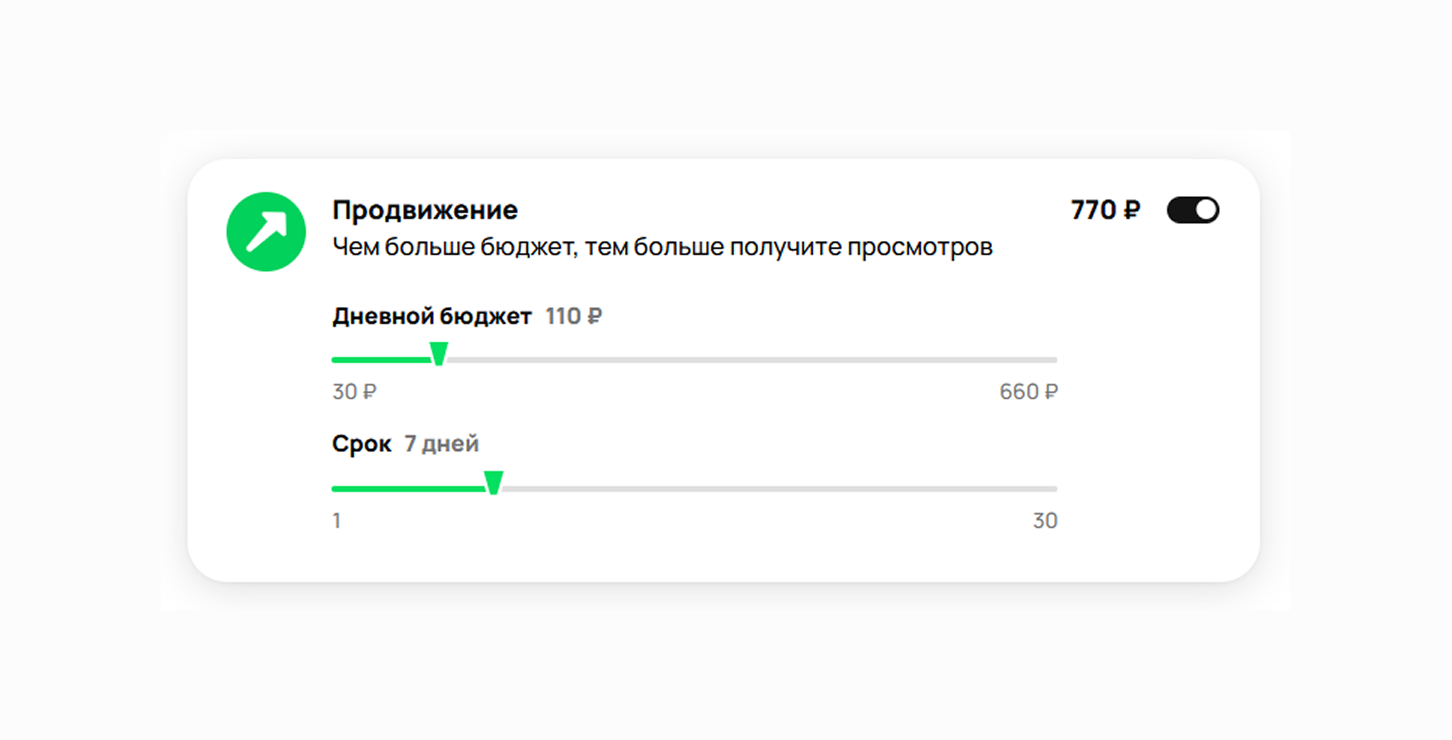The height and width of the screenshot is (740, 1452).
Task: Click the budget description subtitle text
Action: coord(662,247)
